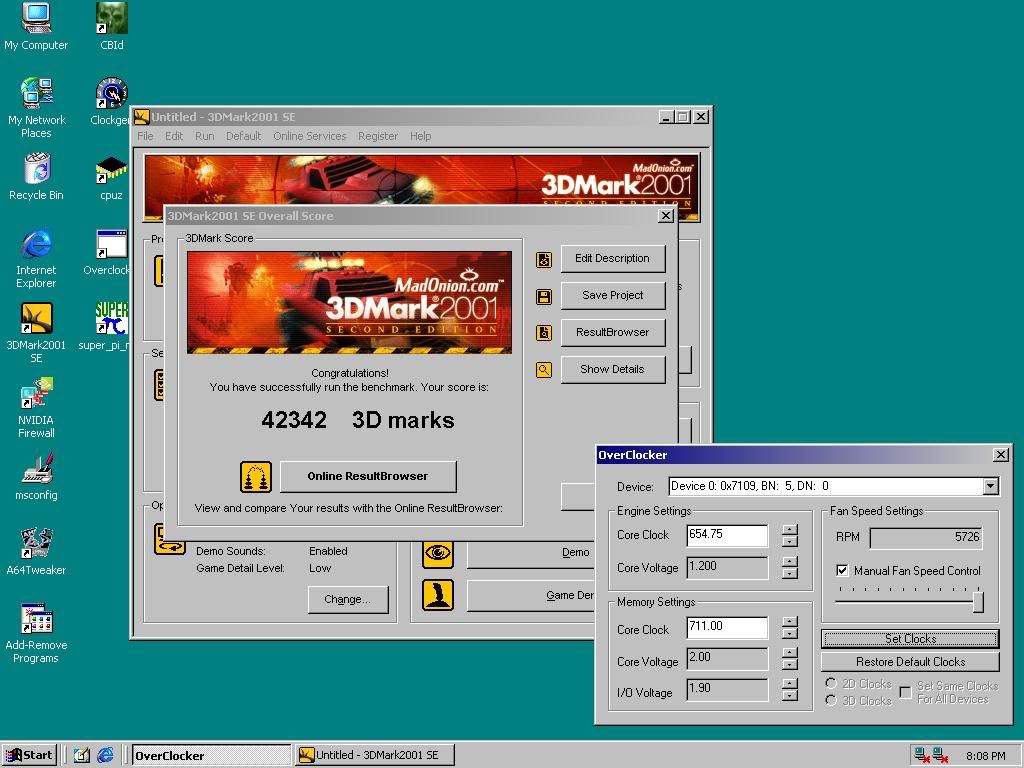This screenshot has height=768, width=1024.
Task: Launch the cpuz desktop shortcut
Action: click(x=111, y=178)
